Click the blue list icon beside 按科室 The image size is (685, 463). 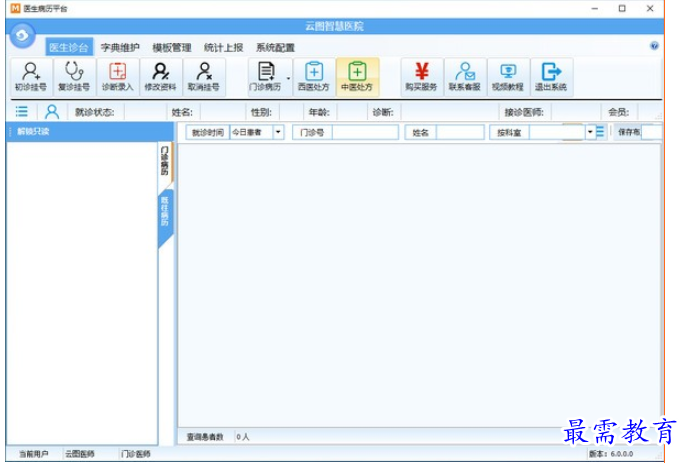[x=600, y=131]
